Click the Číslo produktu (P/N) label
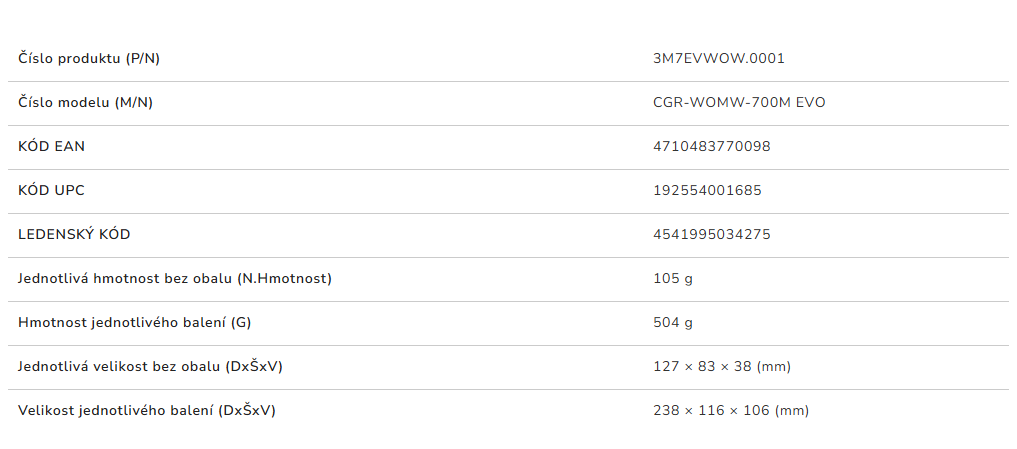 pyautogui.click(x=89, y=58)
